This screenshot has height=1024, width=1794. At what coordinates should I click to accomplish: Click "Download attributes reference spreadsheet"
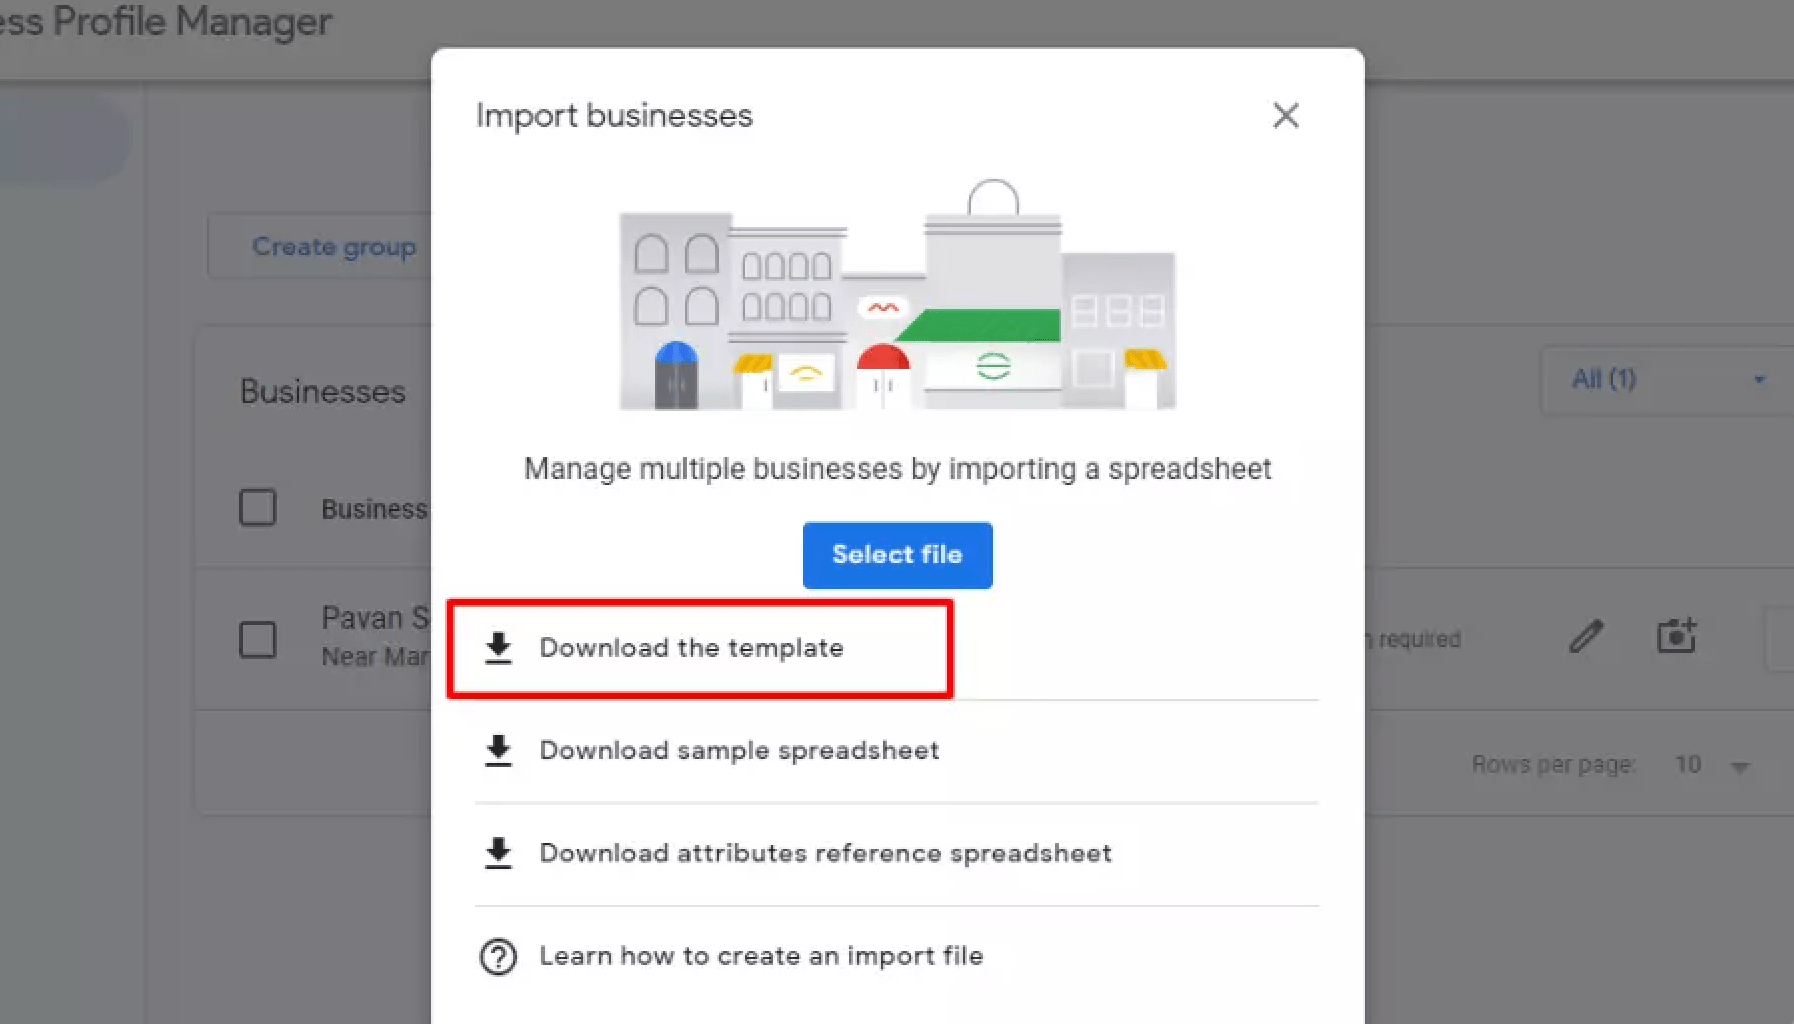[825, 853]
